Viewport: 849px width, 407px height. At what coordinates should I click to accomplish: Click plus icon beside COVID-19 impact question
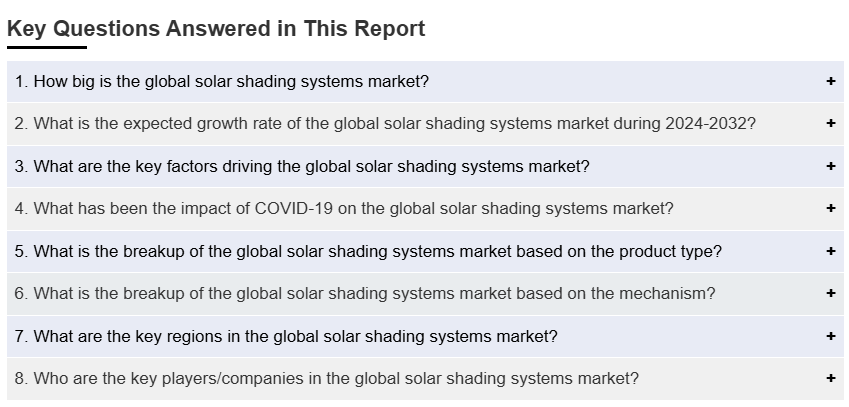pos(831,209)
